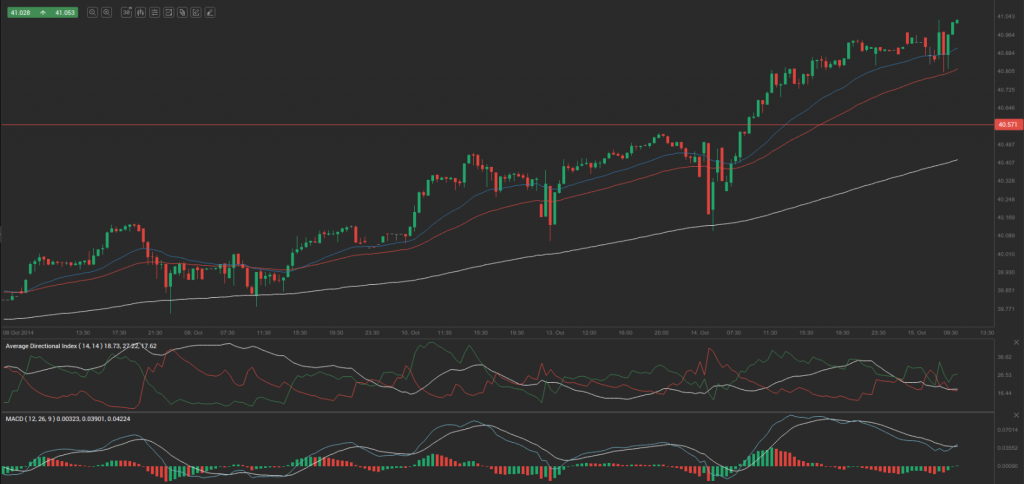Open the 30-minute timeframe selector
This screenshot has height=484, width=1024.
[x=125, y=12]
